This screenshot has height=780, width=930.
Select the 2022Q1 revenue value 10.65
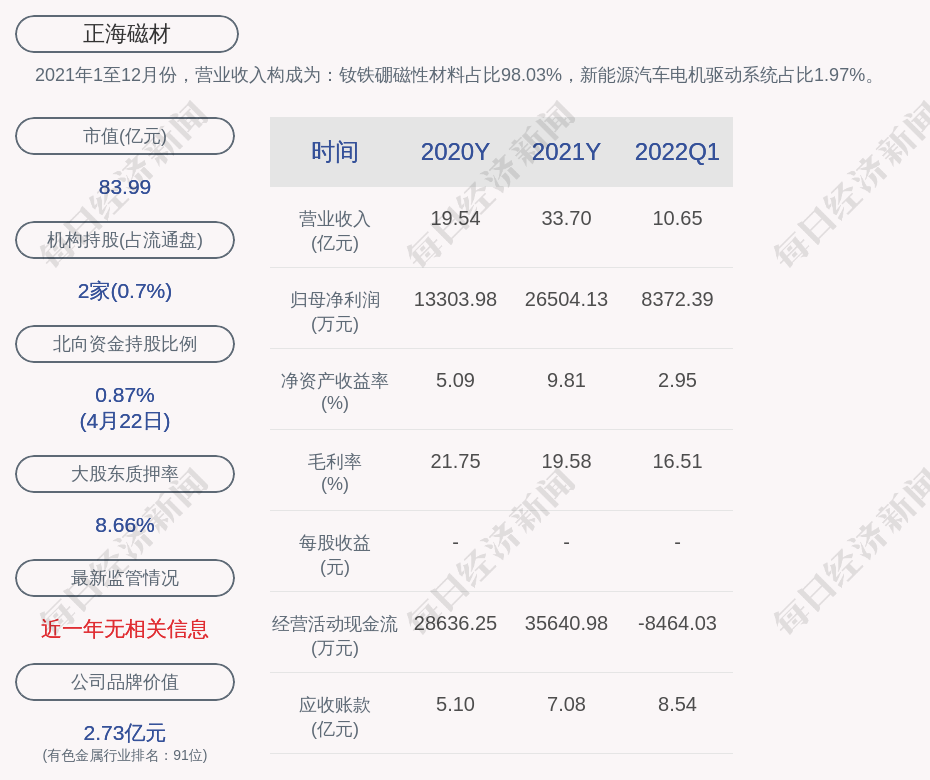point(677,218)
